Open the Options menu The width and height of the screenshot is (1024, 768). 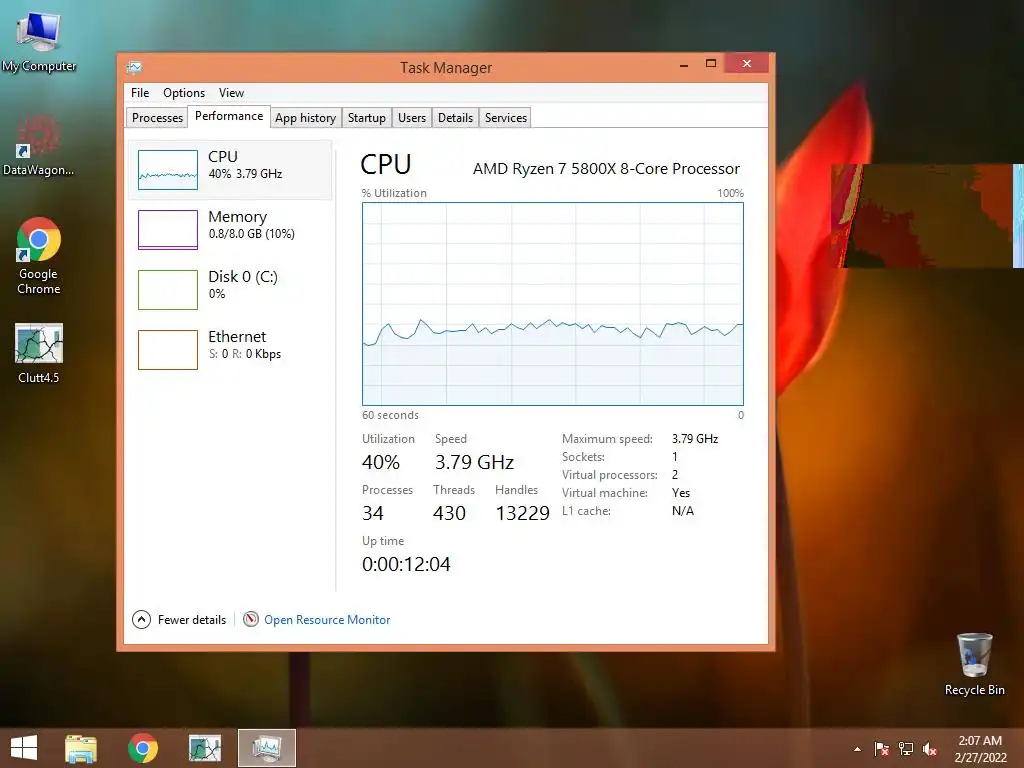(184, 93)
